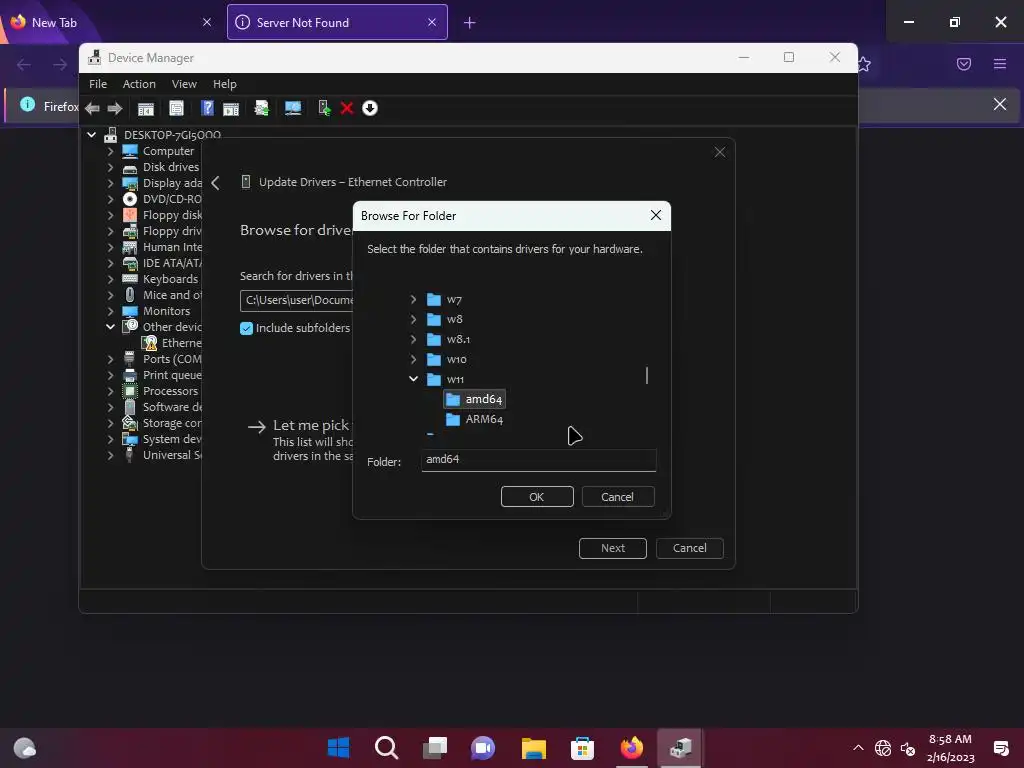Click Show/Hide Action Pane toolbar icon
1024x768 pixels.
click(231, 108)
